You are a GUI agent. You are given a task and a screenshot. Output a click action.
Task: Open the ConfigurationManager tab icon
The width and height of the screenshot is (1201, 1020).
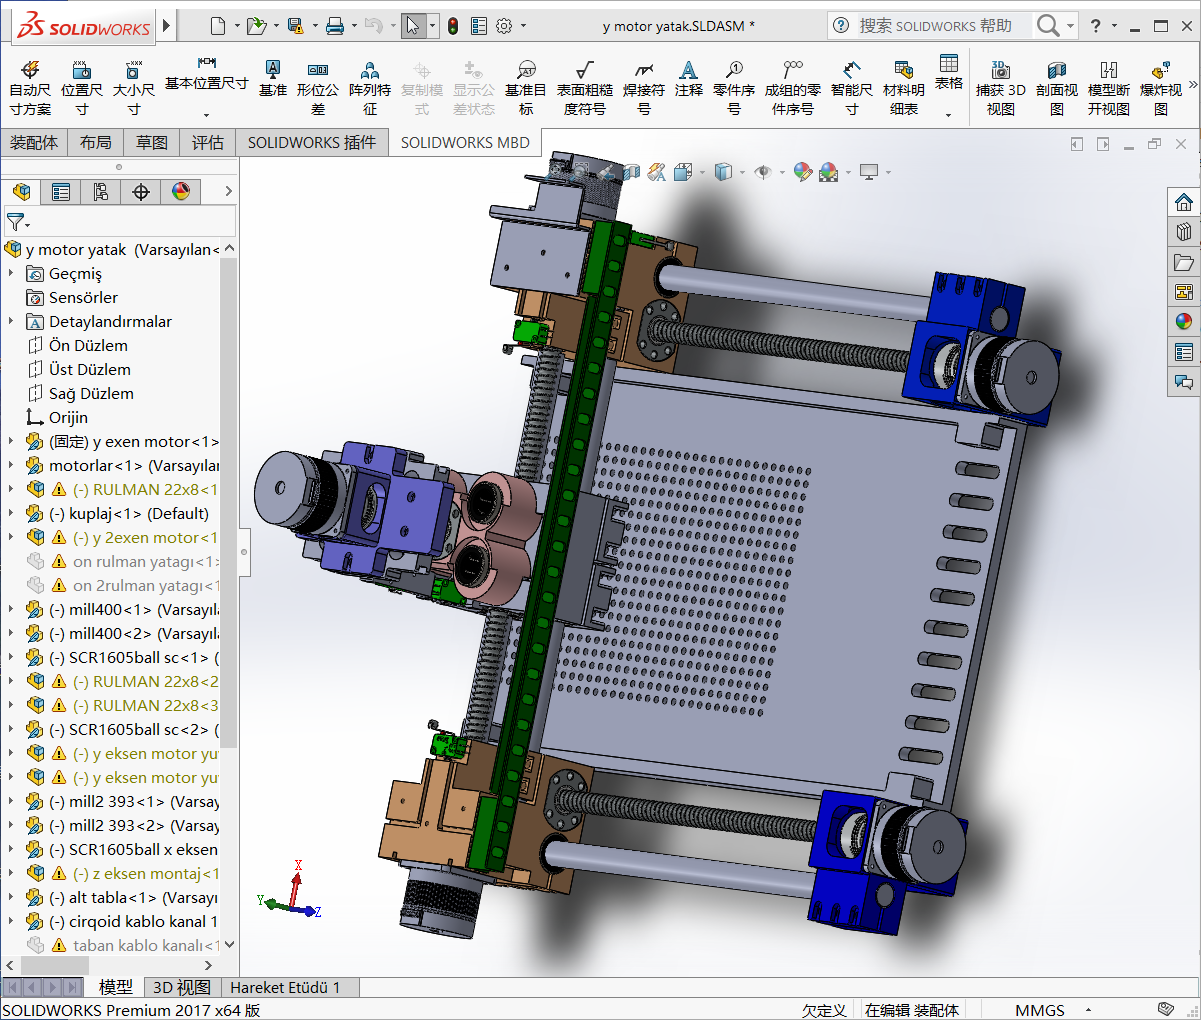101,191
